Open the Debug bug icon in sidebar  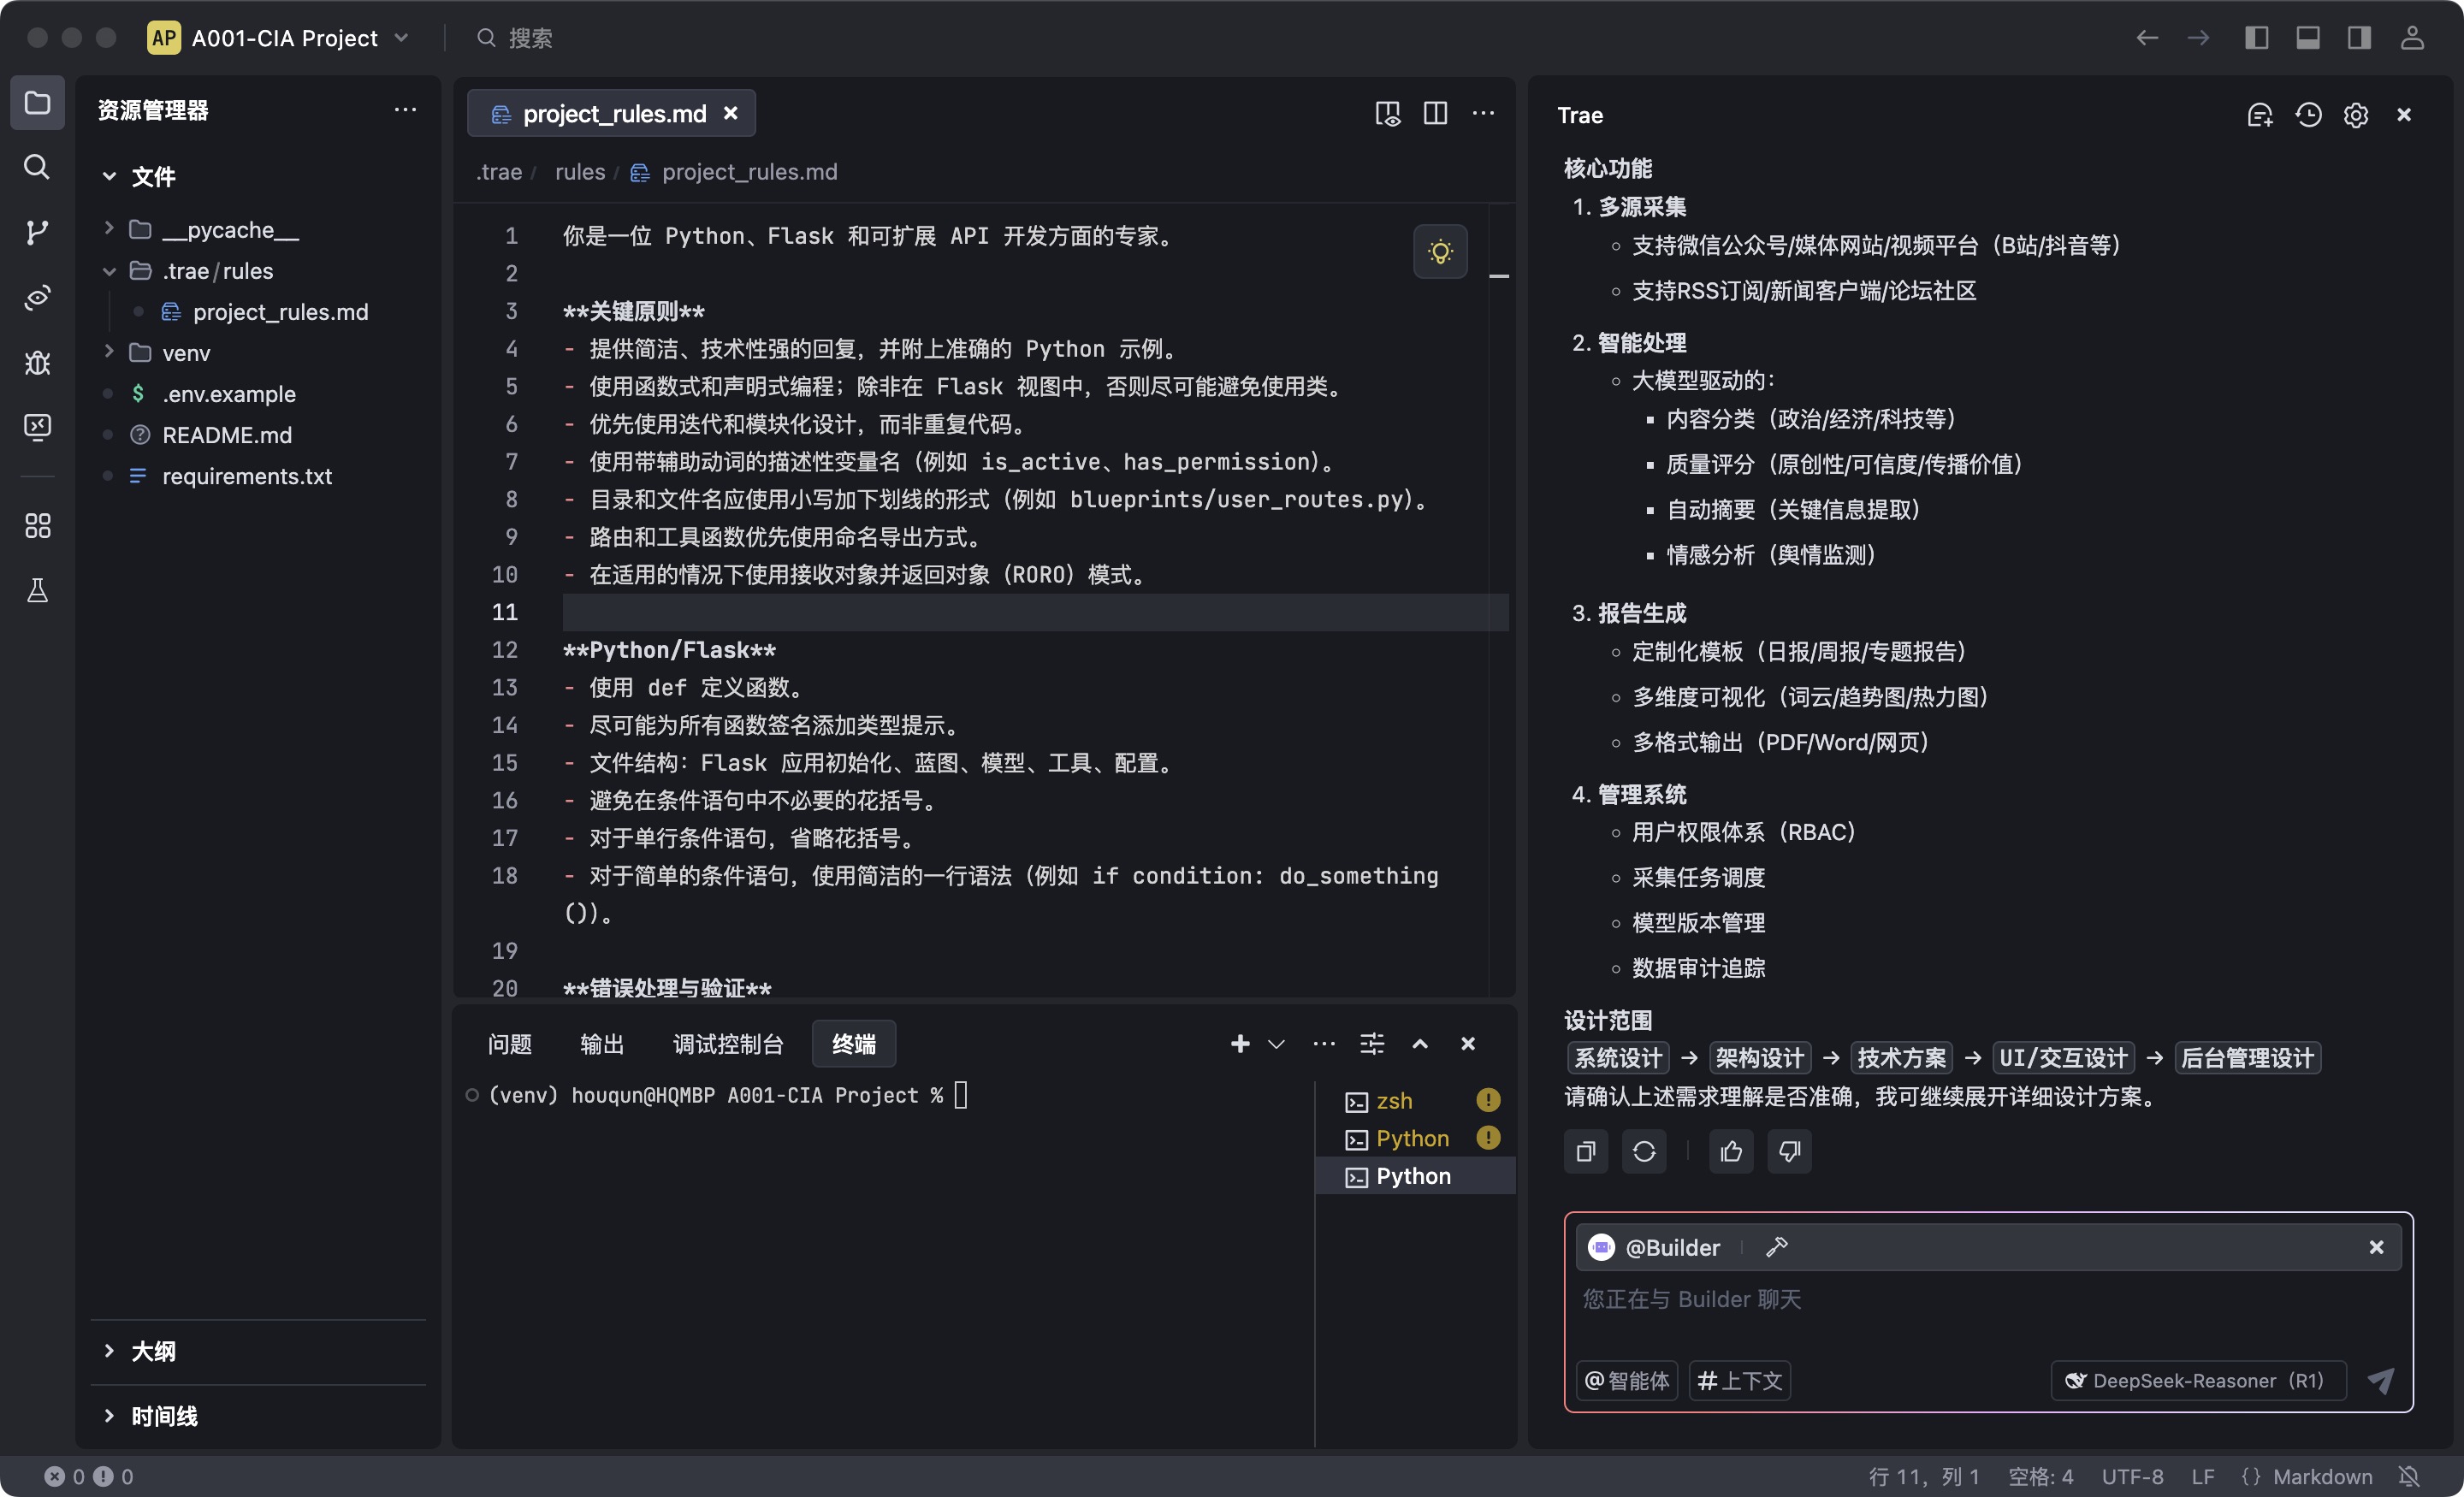point(37,362)
